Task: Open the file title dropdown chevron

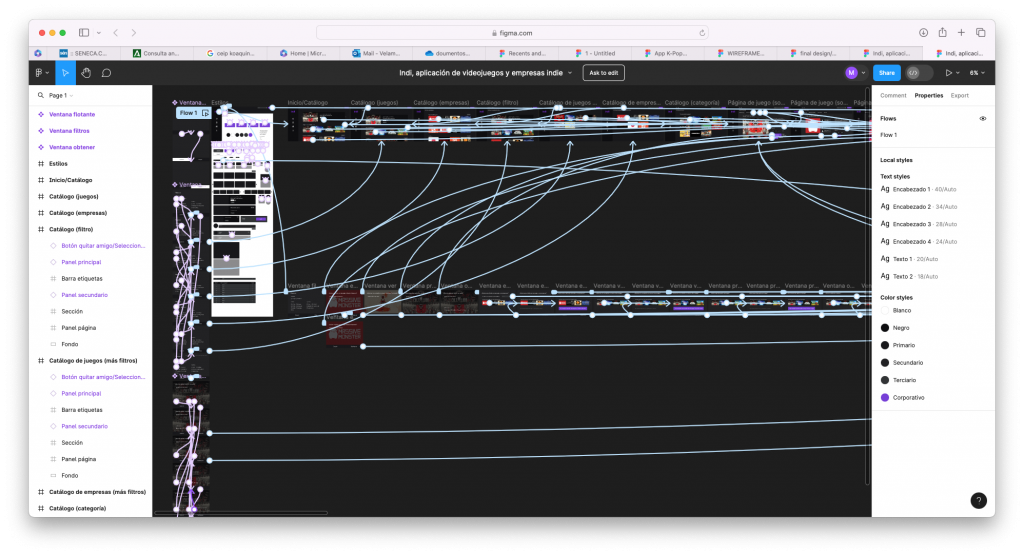Action: coord(571,73)
